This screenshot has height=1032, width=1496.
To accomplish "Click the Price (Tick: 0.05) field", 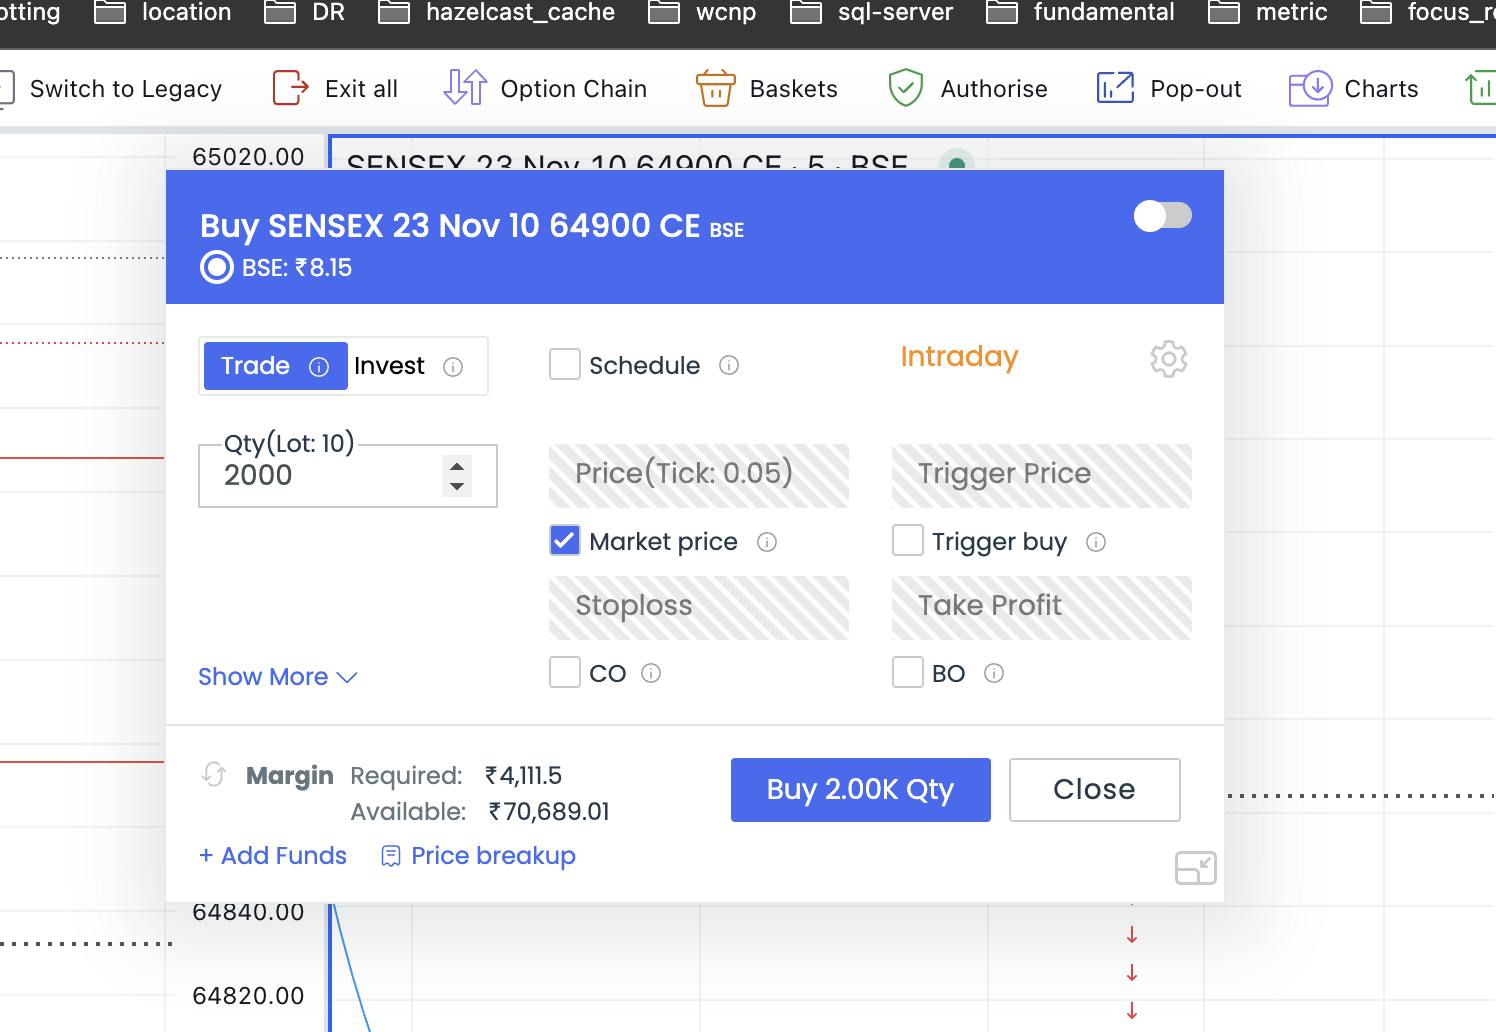I will tap(698, 476).
